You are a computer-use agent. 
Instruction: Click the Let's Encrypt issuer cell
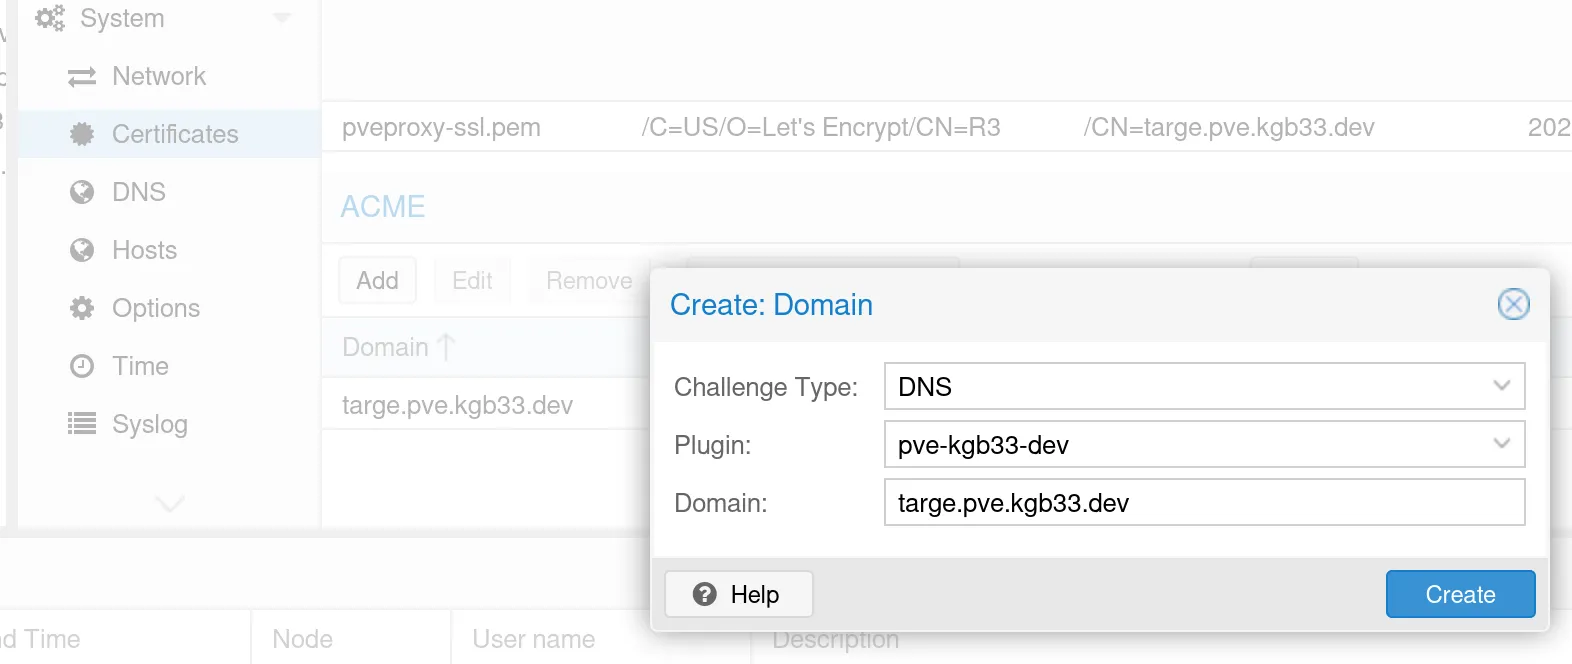[x=821, y=127]
